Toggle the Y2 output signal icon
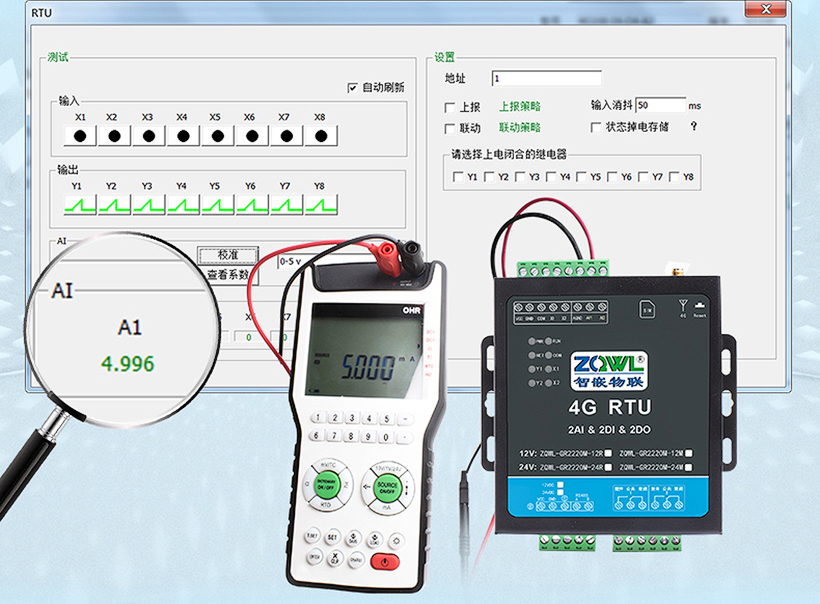This screenshot has height=604, width=820. (x=114, y=205)
